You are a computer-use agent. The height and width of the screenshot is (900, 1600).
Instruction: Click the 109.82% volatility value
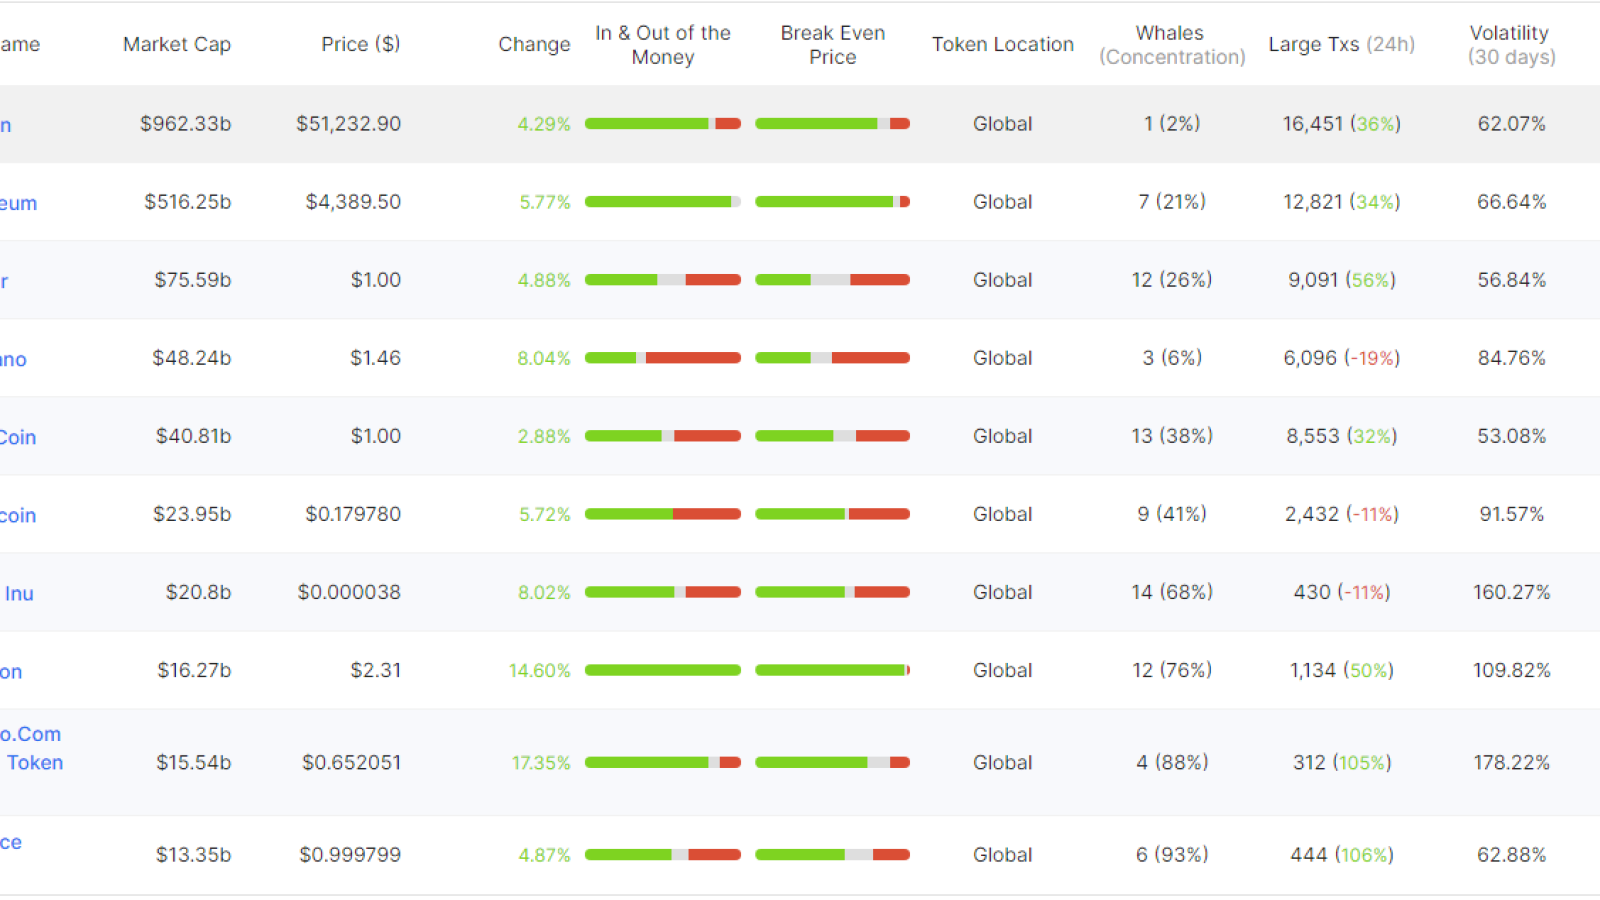coord(1511,670)
